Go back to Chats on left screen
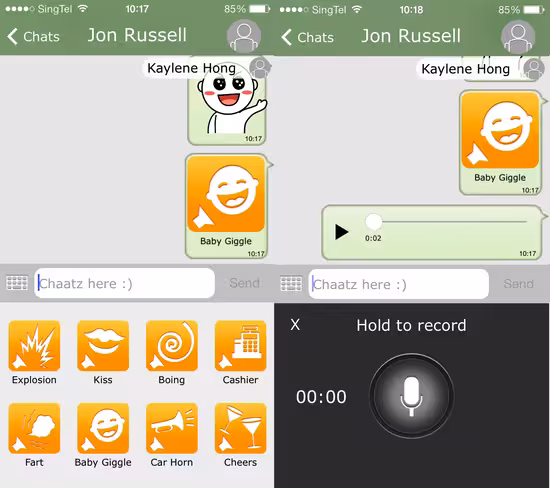The image size is (550, 488). 33,36
